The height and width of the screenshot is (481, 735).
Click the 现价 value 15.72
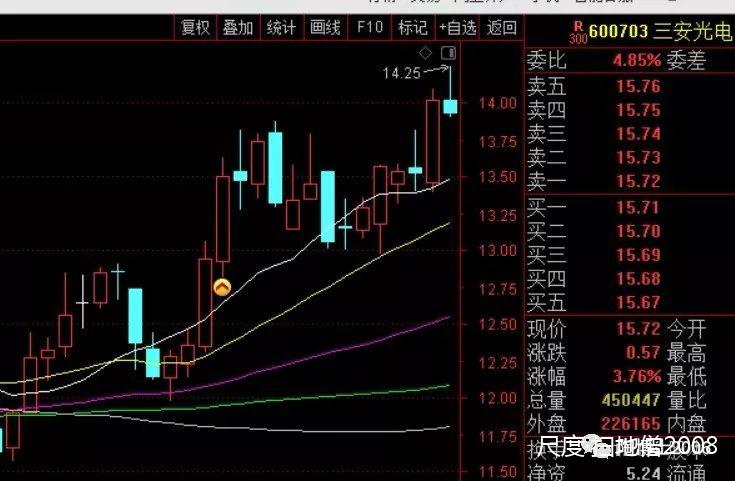tap(638, 329)
